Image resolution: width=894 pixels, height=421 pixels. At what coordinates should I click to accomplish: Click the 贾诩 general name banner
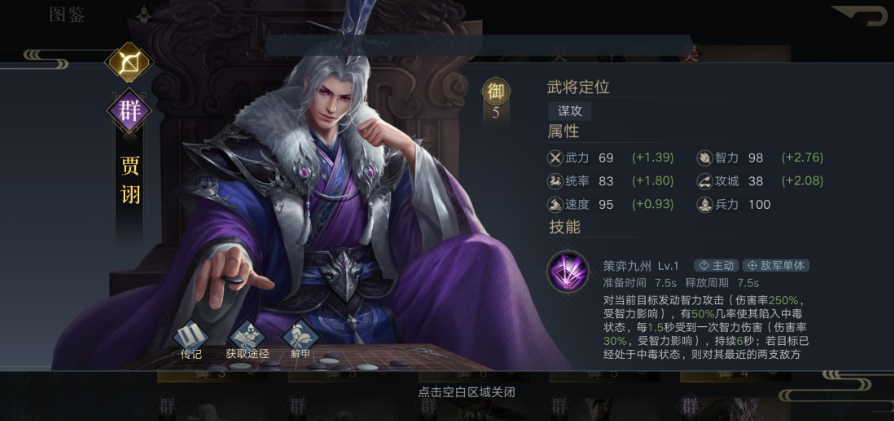[x=130, y=181]
